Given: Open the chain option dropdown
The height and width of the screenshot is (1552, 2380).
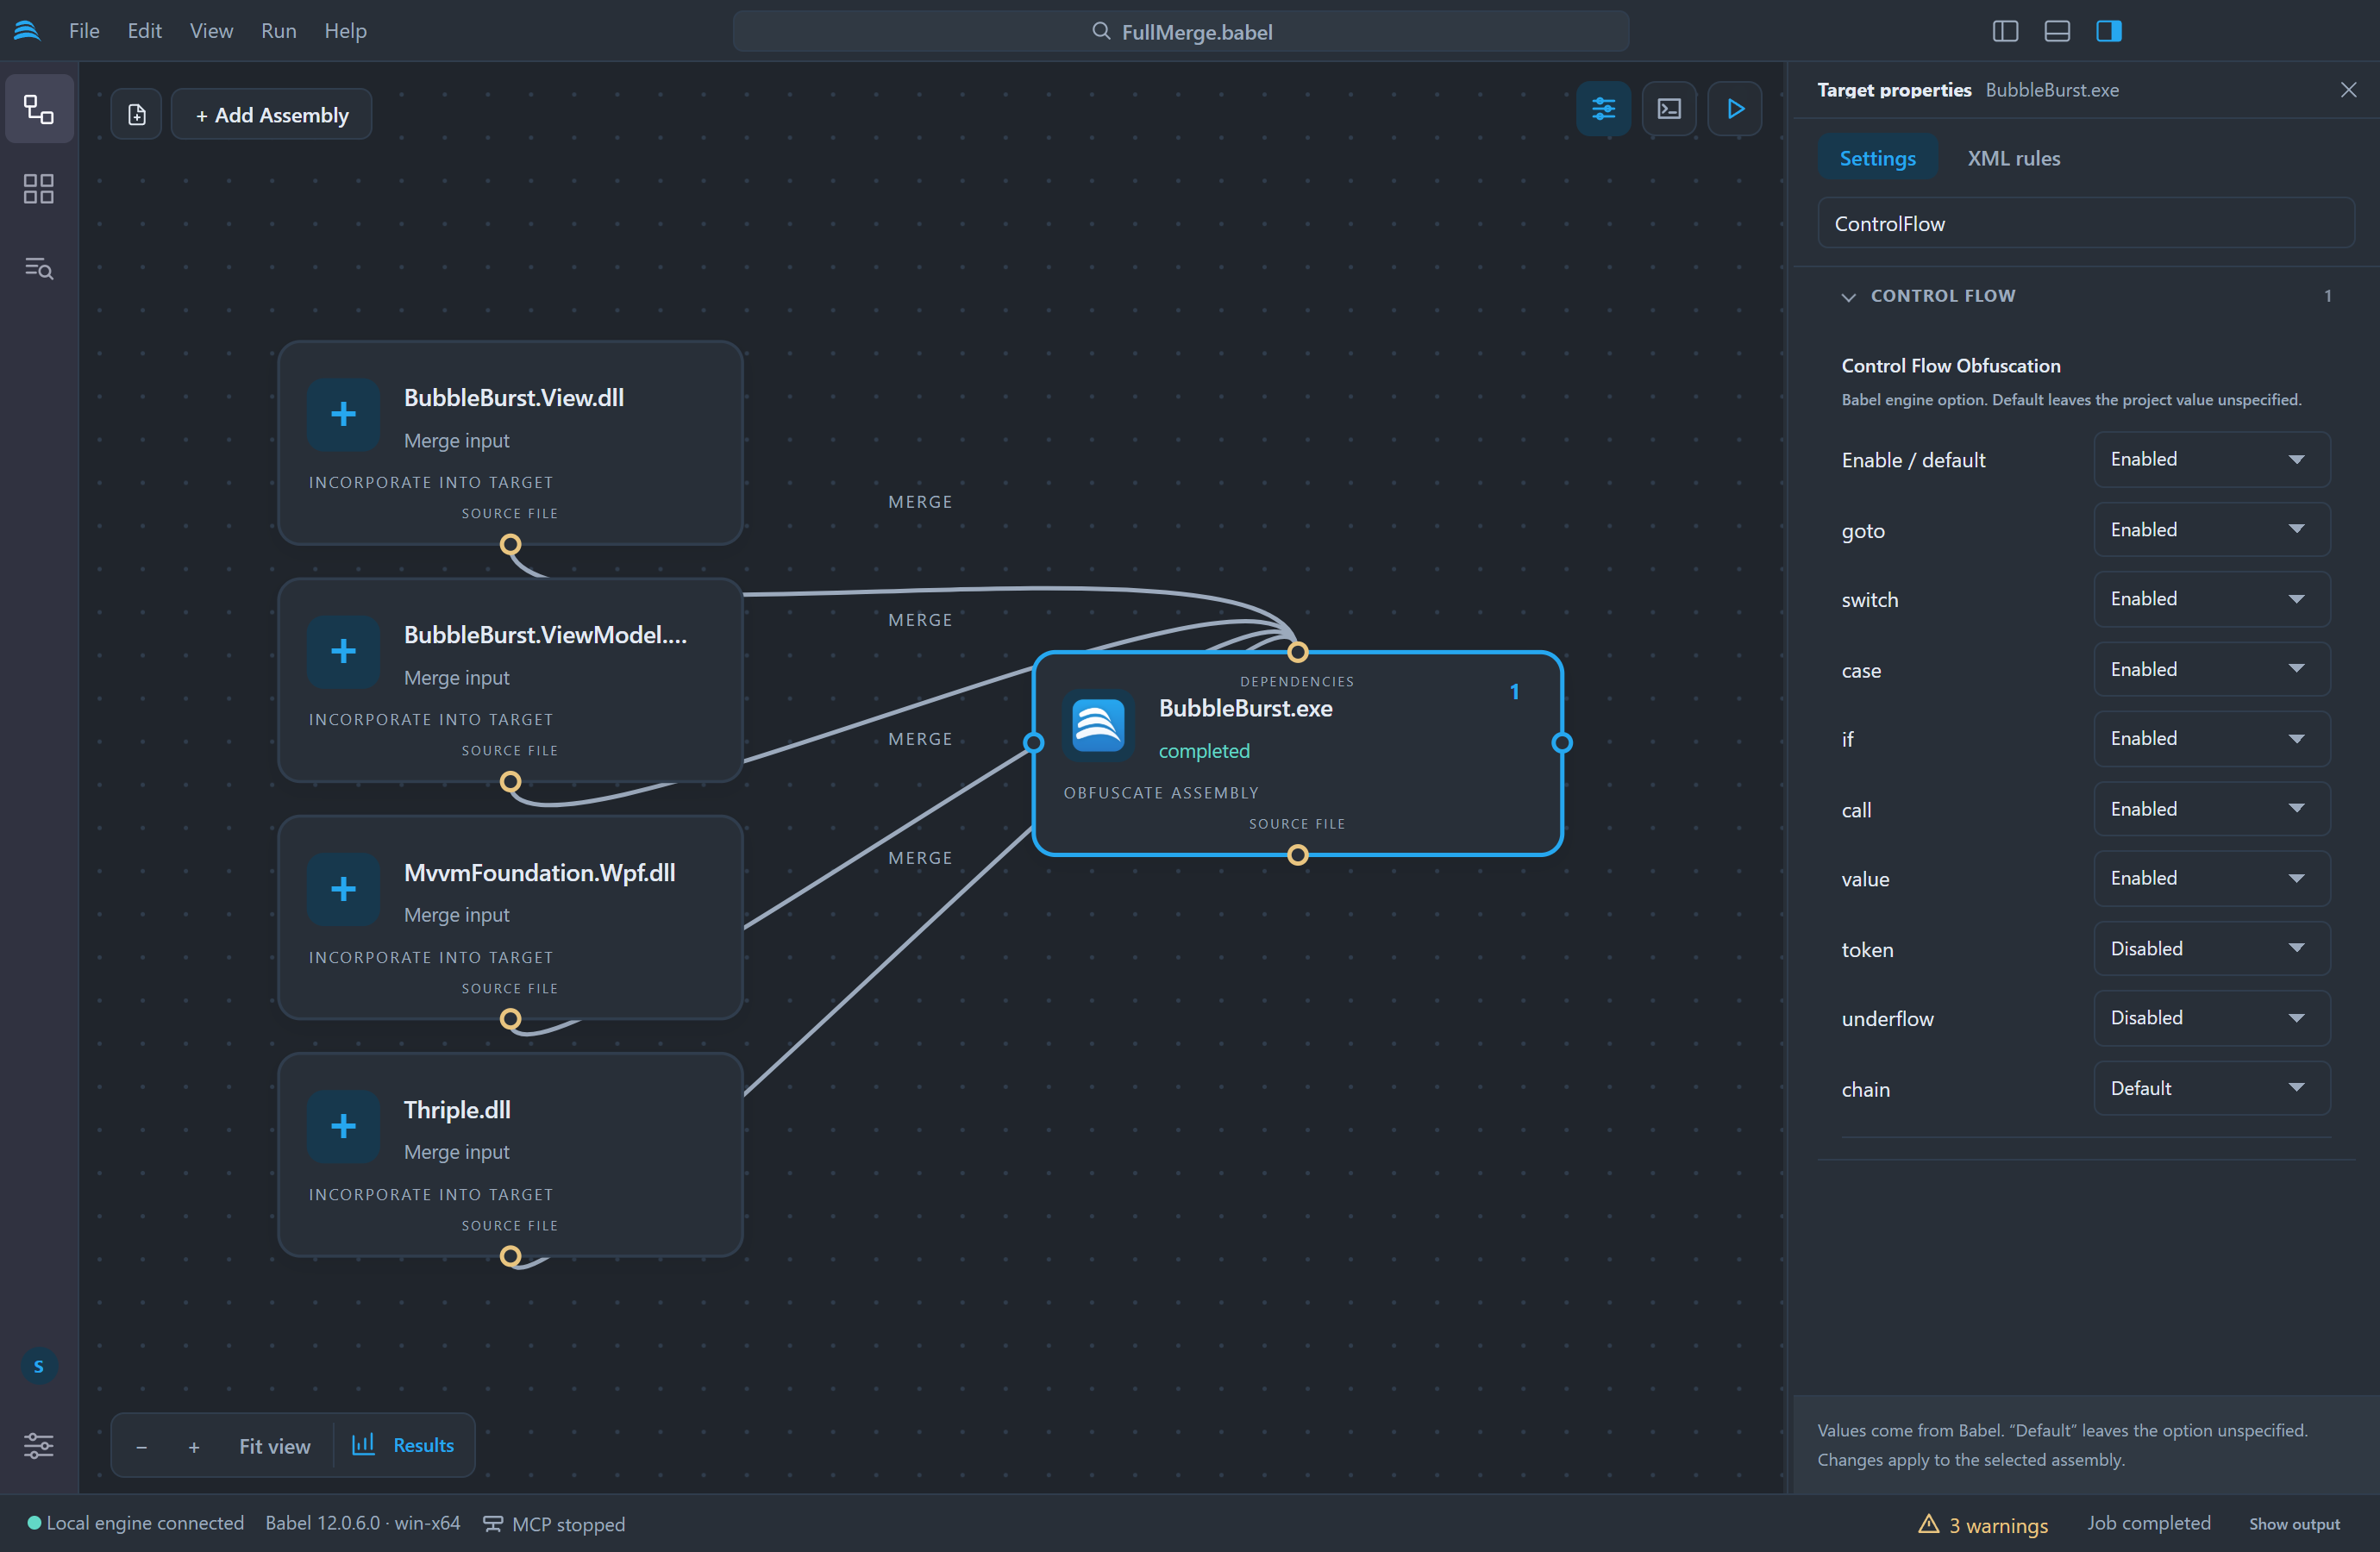Looking at the screenshot, I should 2212,1088.
